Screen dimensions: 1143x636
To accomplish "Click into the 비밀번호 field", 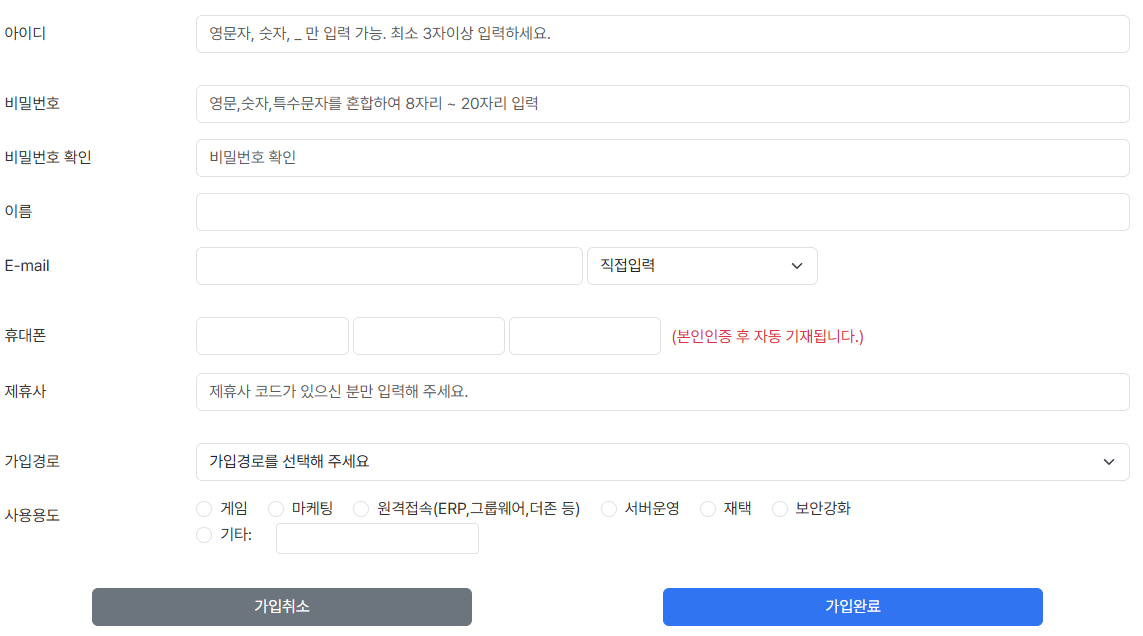I will tap(662, 104).
